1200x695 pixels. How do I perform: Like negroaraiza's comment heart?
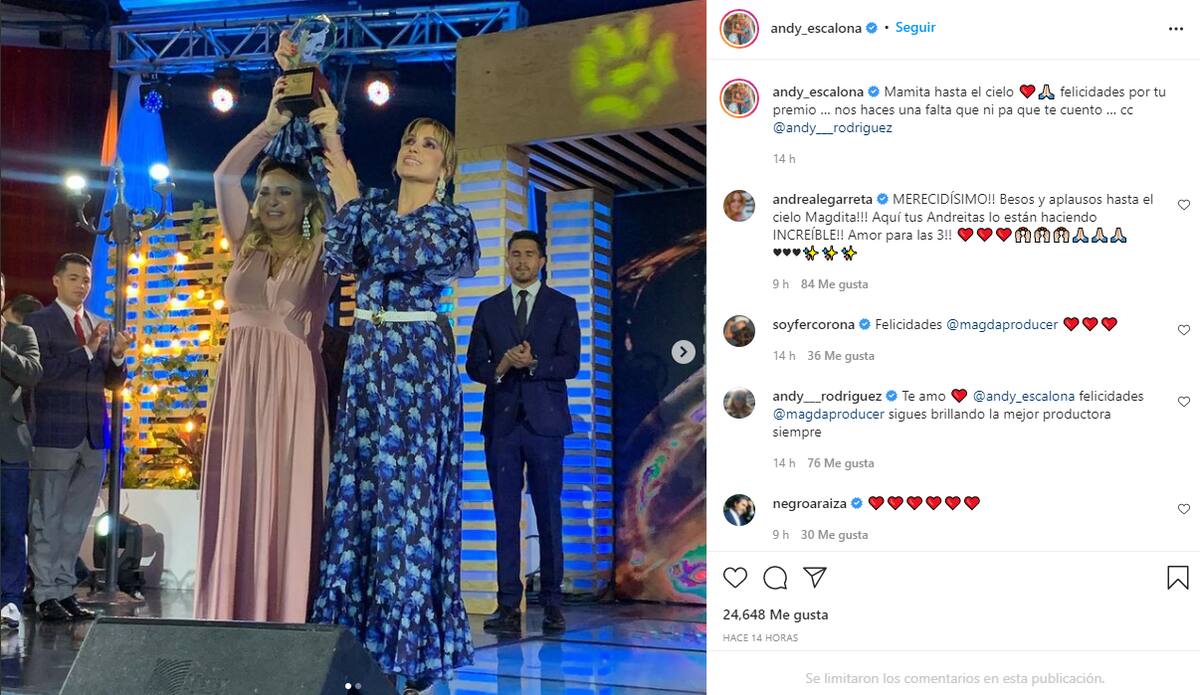pos(1184,509)
